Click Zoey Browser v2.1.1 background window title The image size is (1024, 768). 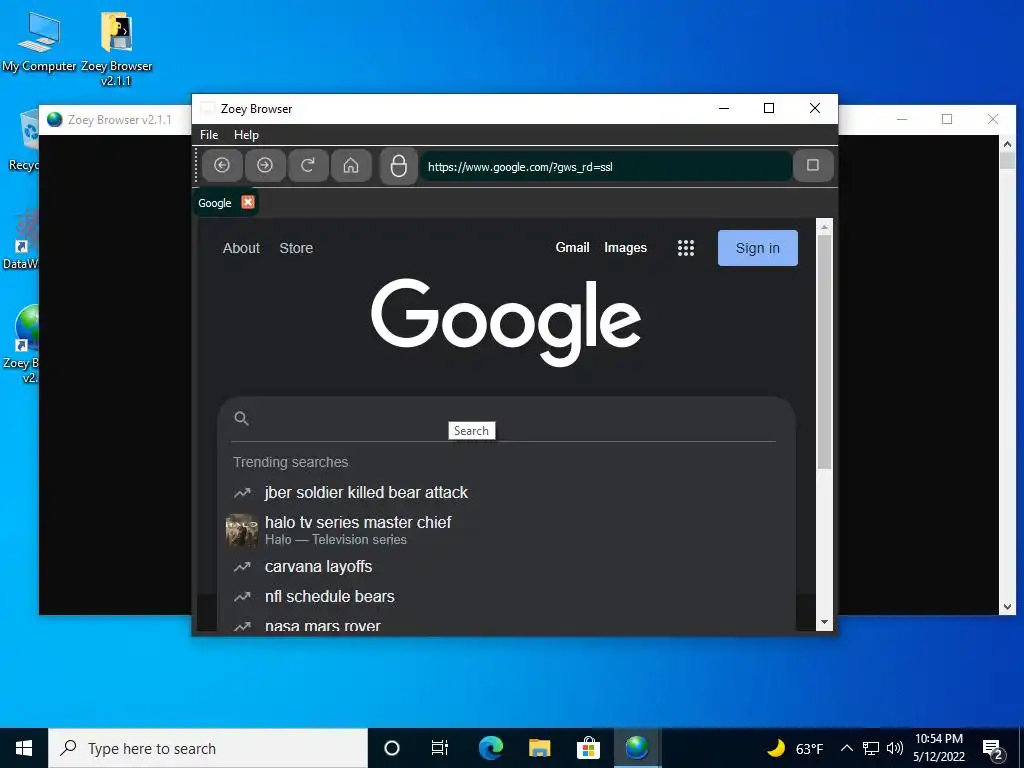point(120,120)
